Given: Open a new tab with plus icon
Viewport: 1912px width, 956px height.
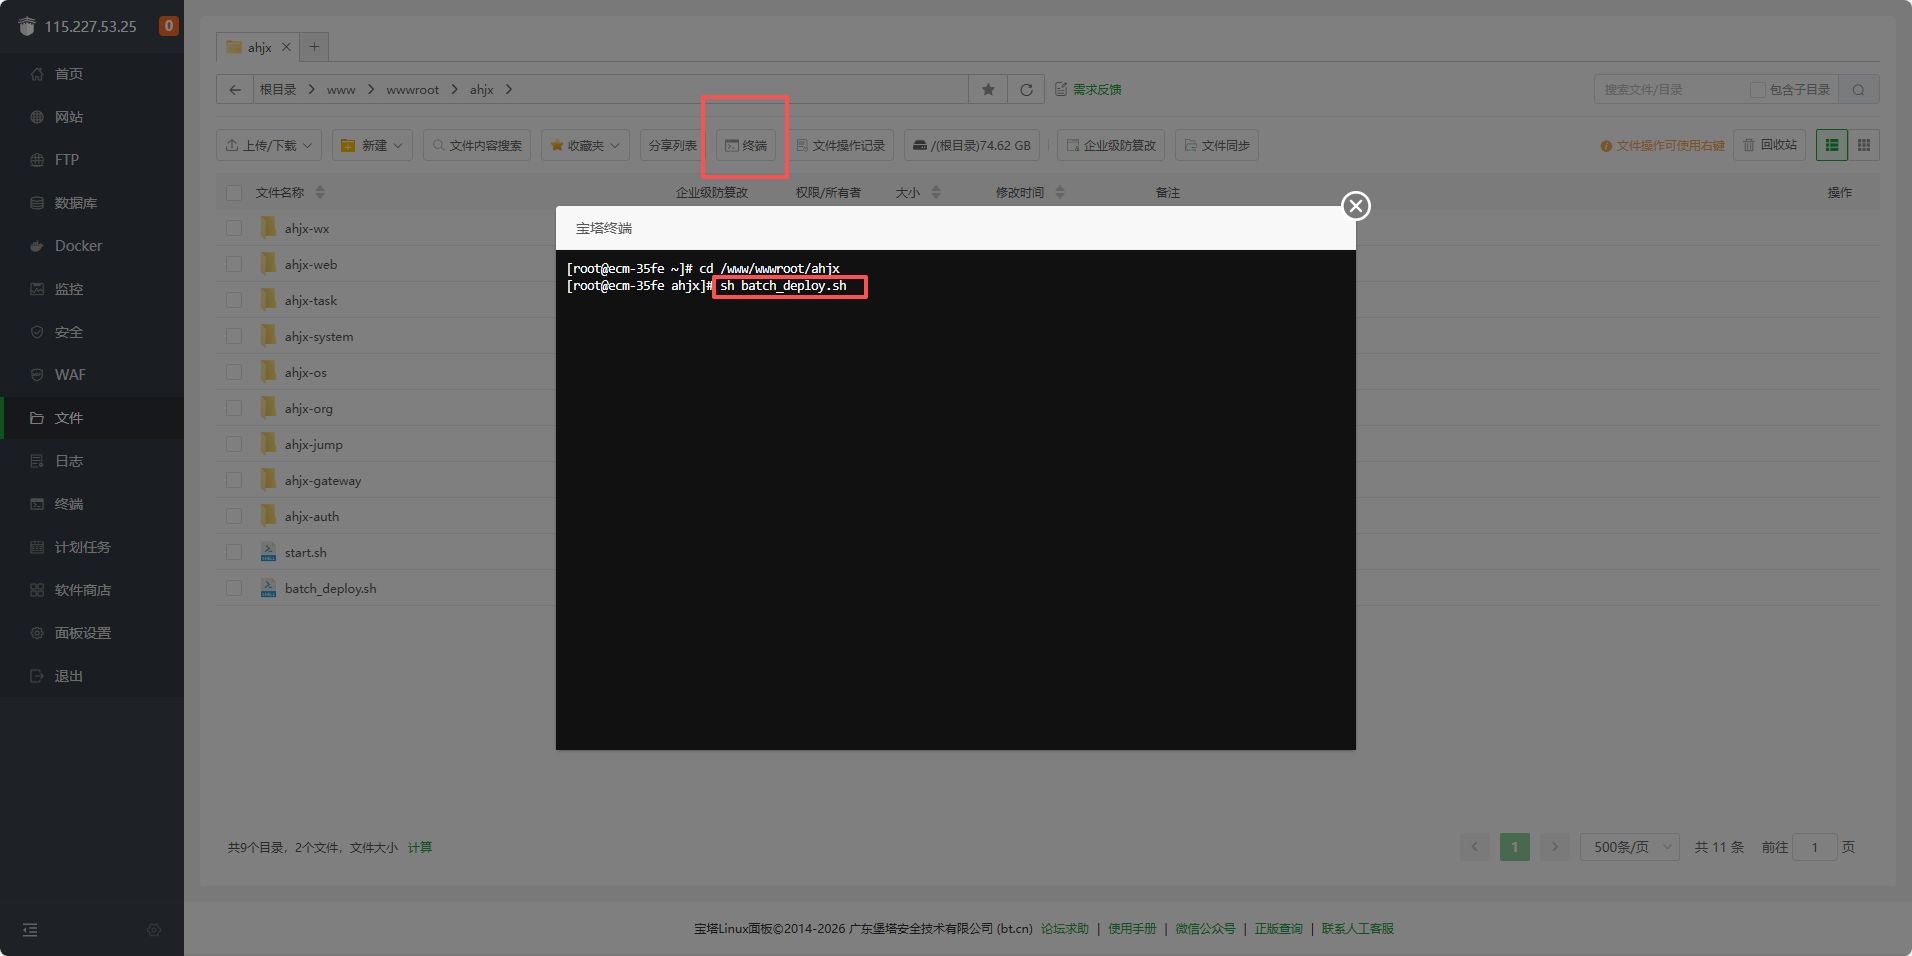Looking at the screenshot, I should point(314,46).
